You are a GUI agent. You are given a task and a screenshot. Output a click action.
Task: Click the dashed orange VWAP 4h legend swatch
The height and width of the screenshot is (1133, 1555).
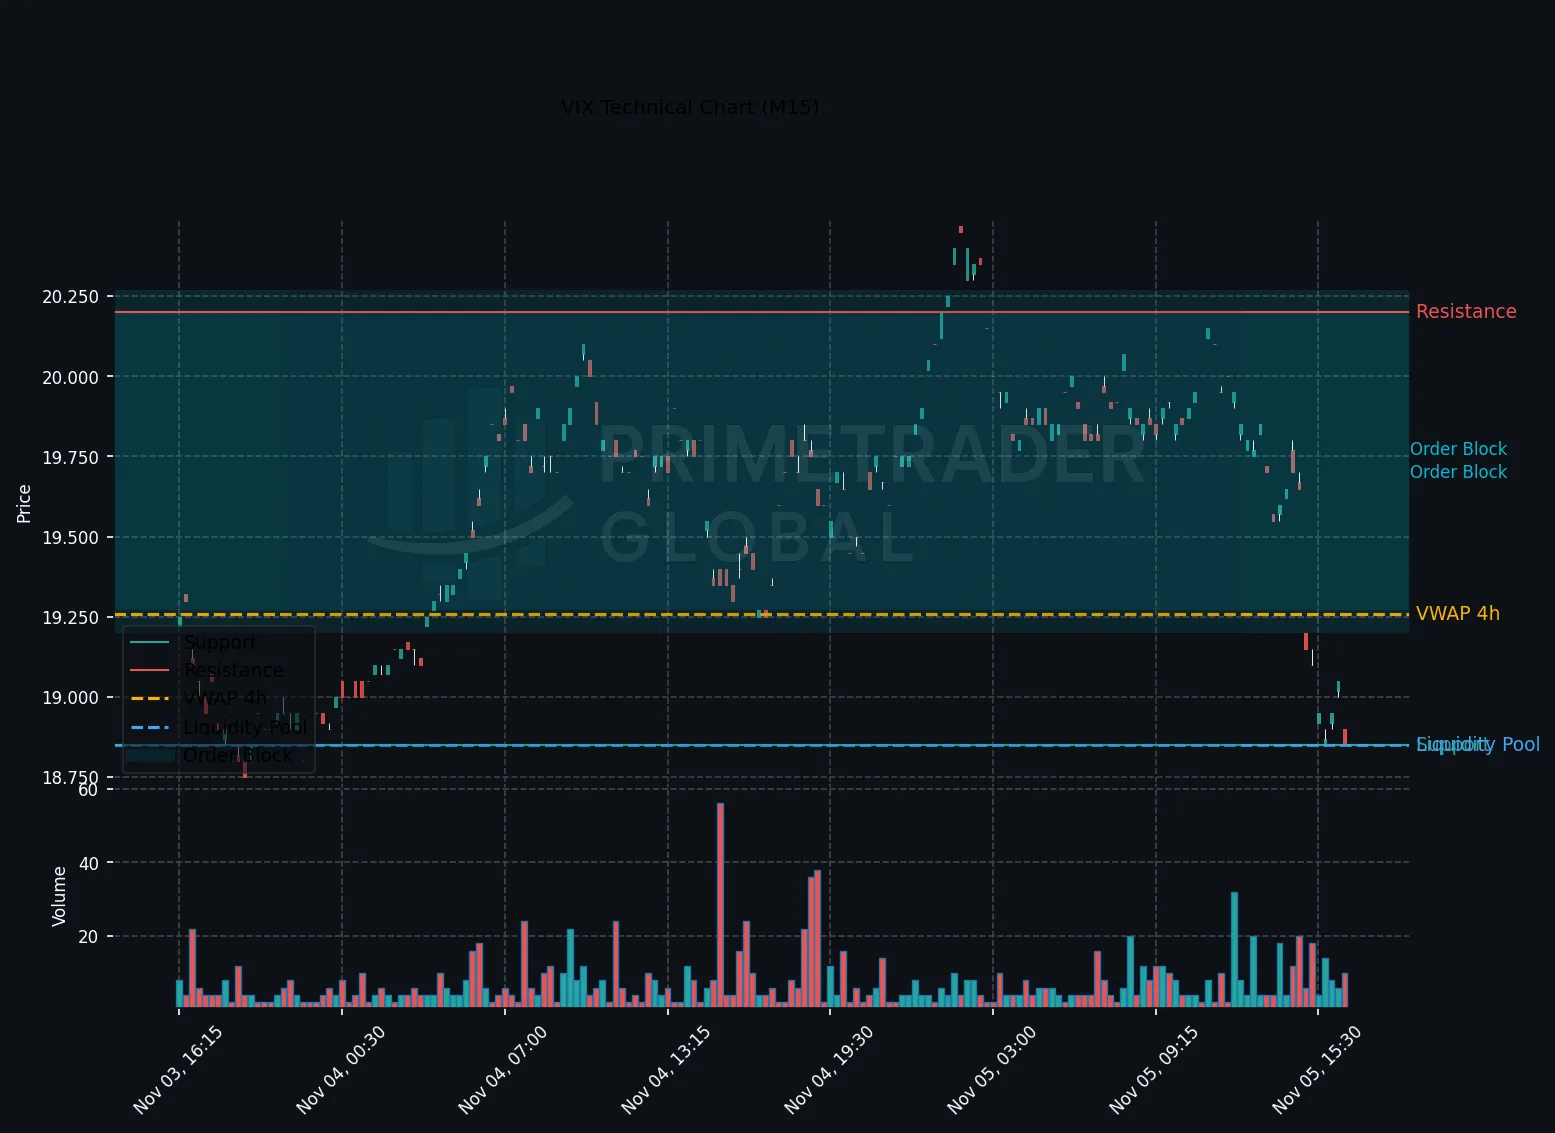point(151,698)
